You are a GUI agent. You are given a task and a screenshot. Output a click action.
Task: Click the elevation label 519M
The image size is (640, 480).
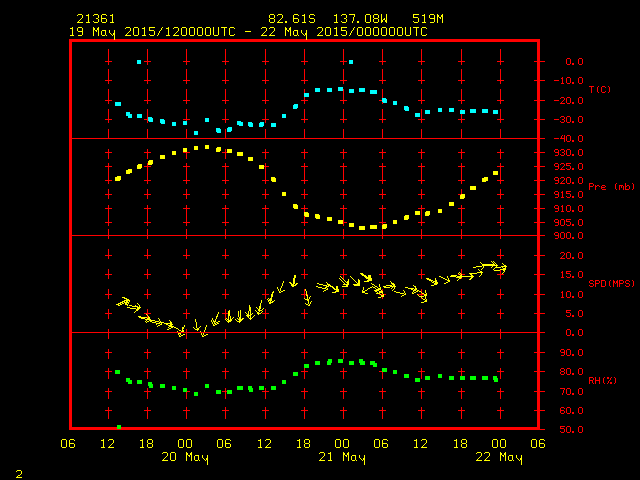pos(427,19)
